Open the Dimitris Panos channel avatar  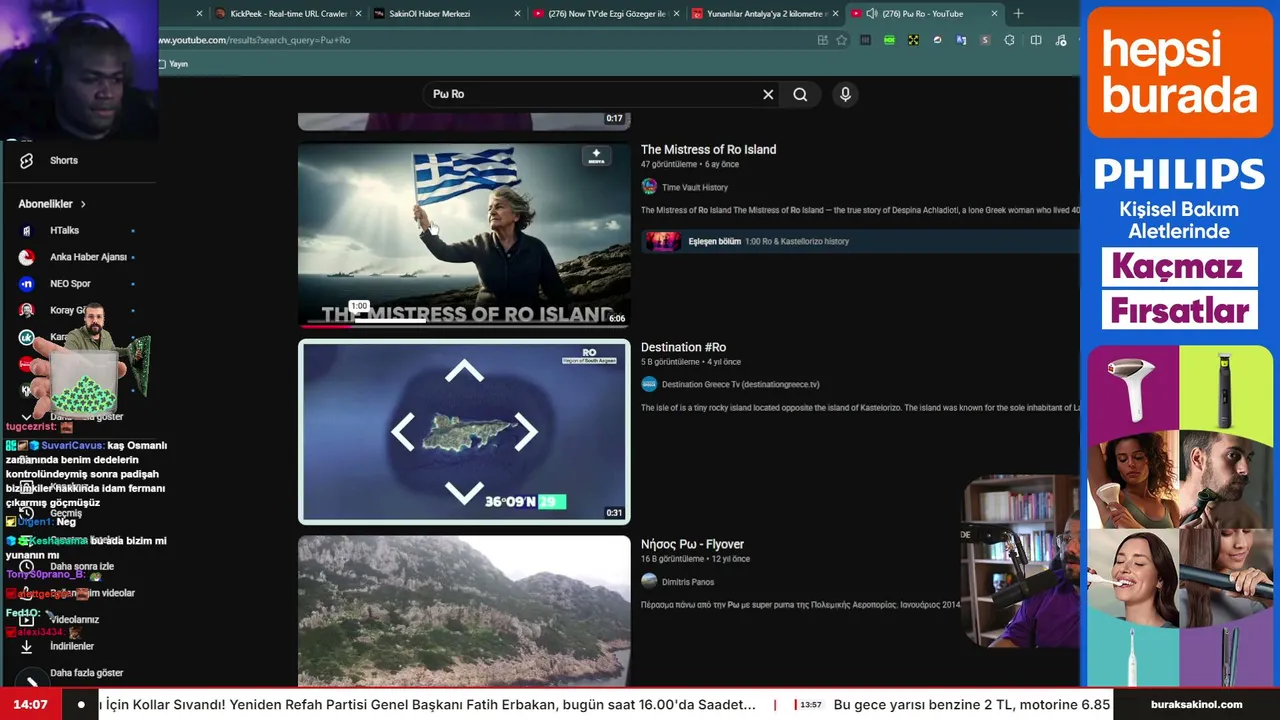pos(649,581)
